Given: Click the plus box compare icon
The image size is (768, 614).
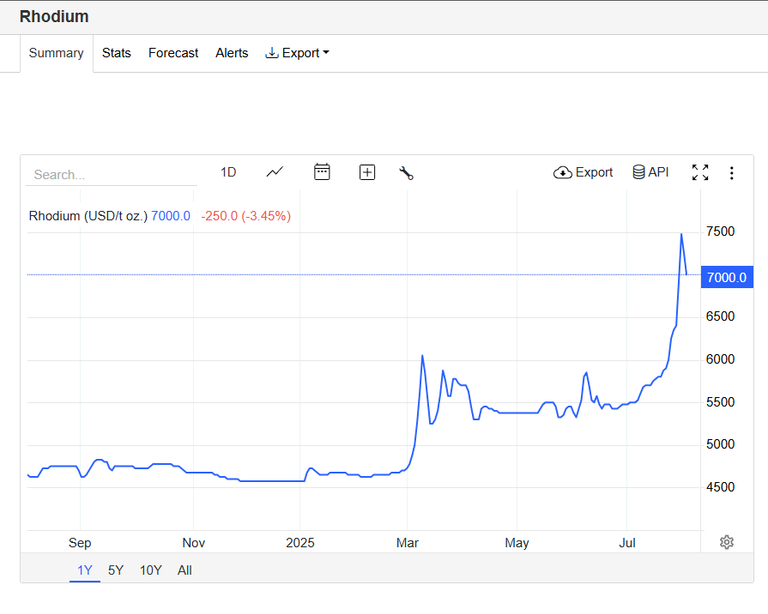Looking at the screenshot, I should click(367, 172).
